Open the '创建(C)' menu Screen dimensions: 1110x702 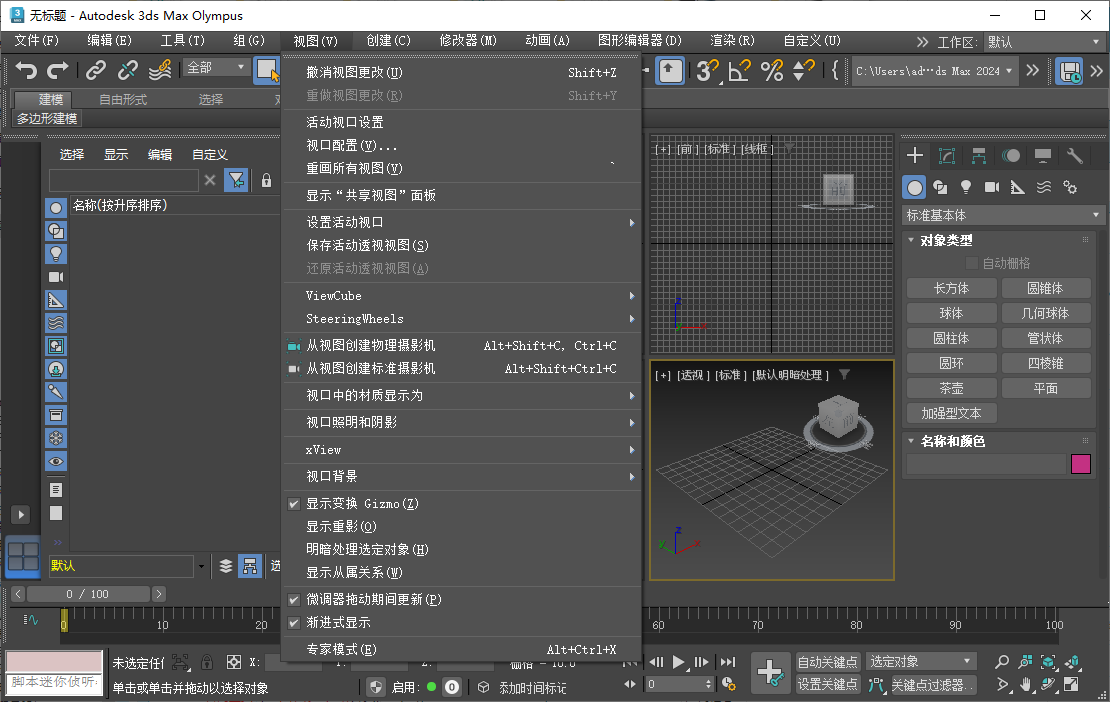click(x=389, y=40)
